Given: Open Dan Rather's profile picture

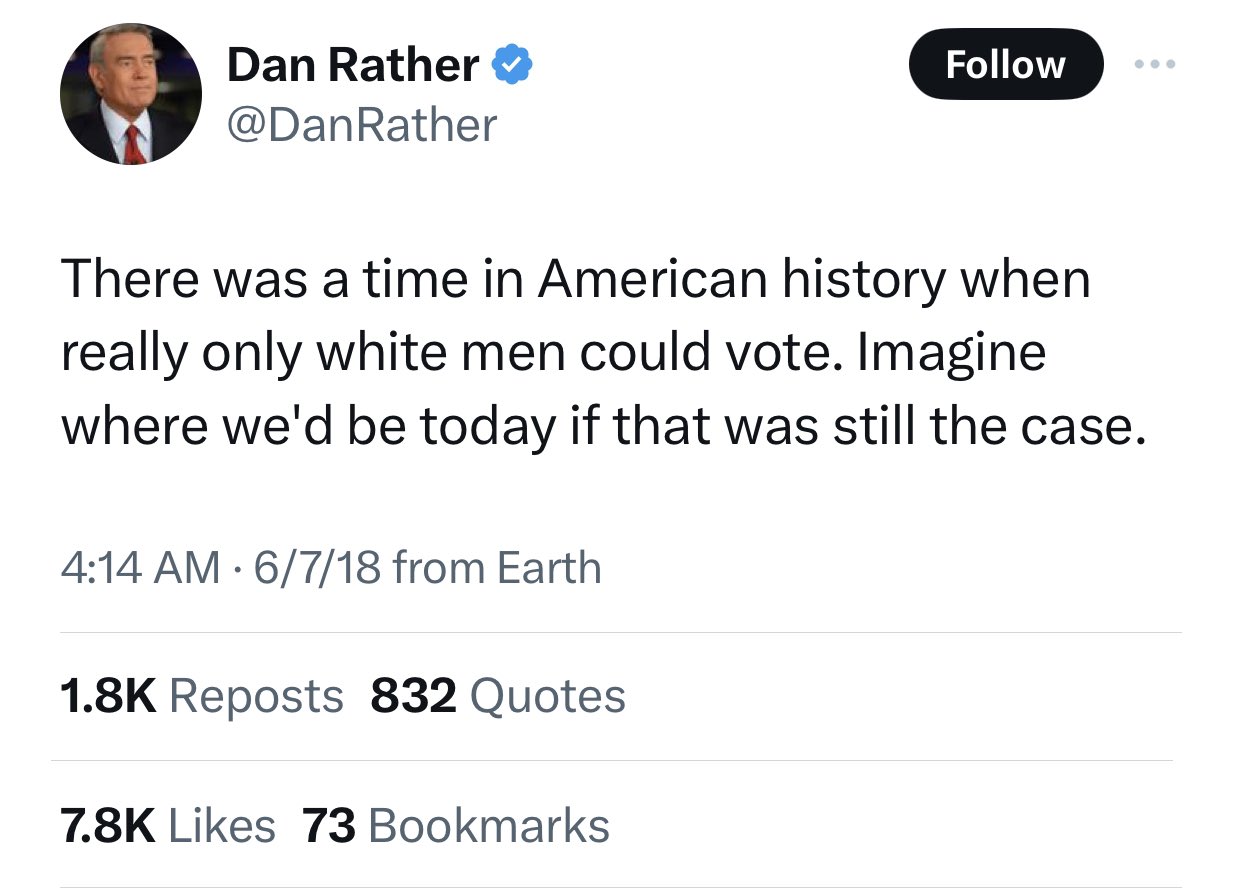Looking at the screenshot, I should (131, 94).
